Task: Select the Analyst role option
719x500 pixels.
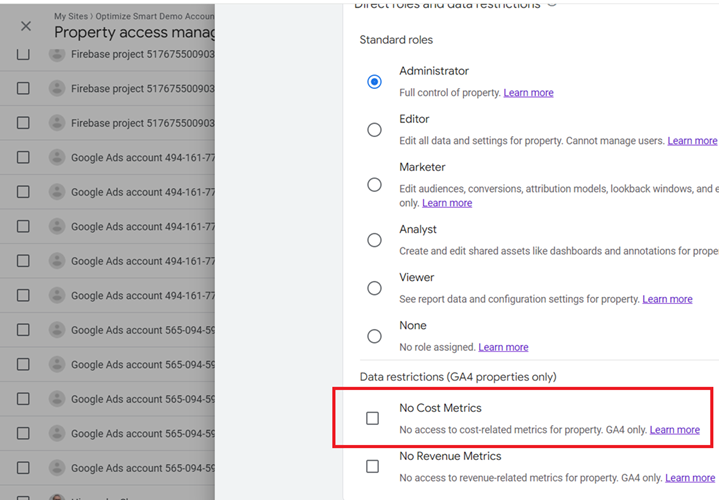Action: [374, 240]
